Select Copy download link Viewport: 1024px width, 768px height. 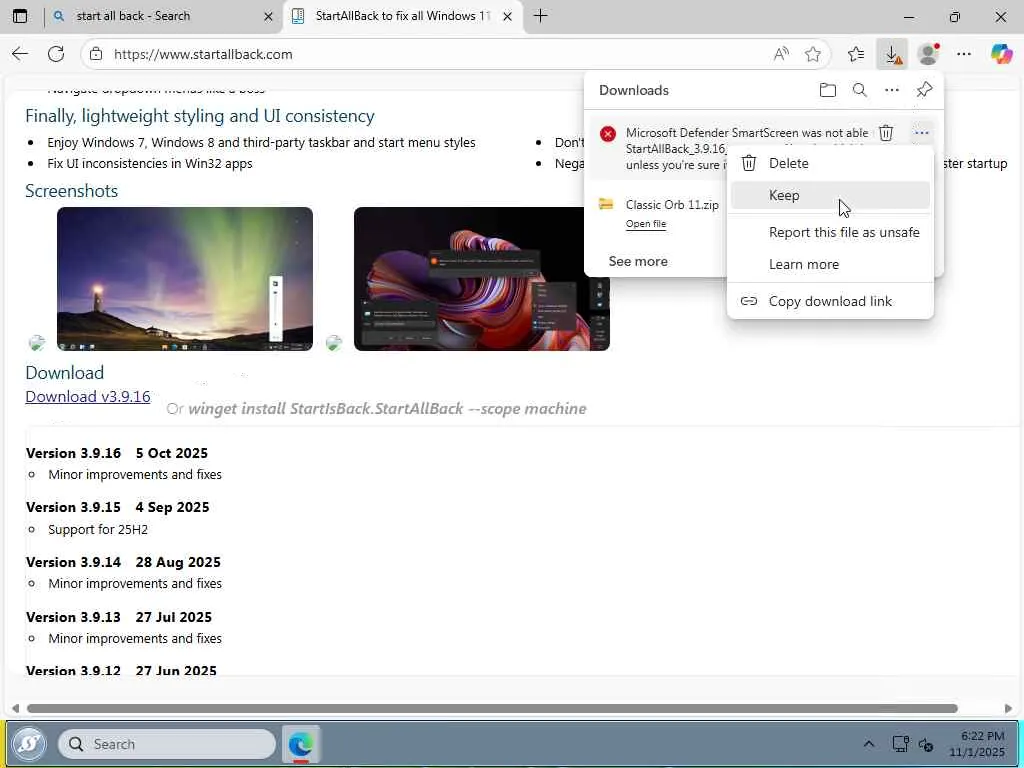pos(830,301)
